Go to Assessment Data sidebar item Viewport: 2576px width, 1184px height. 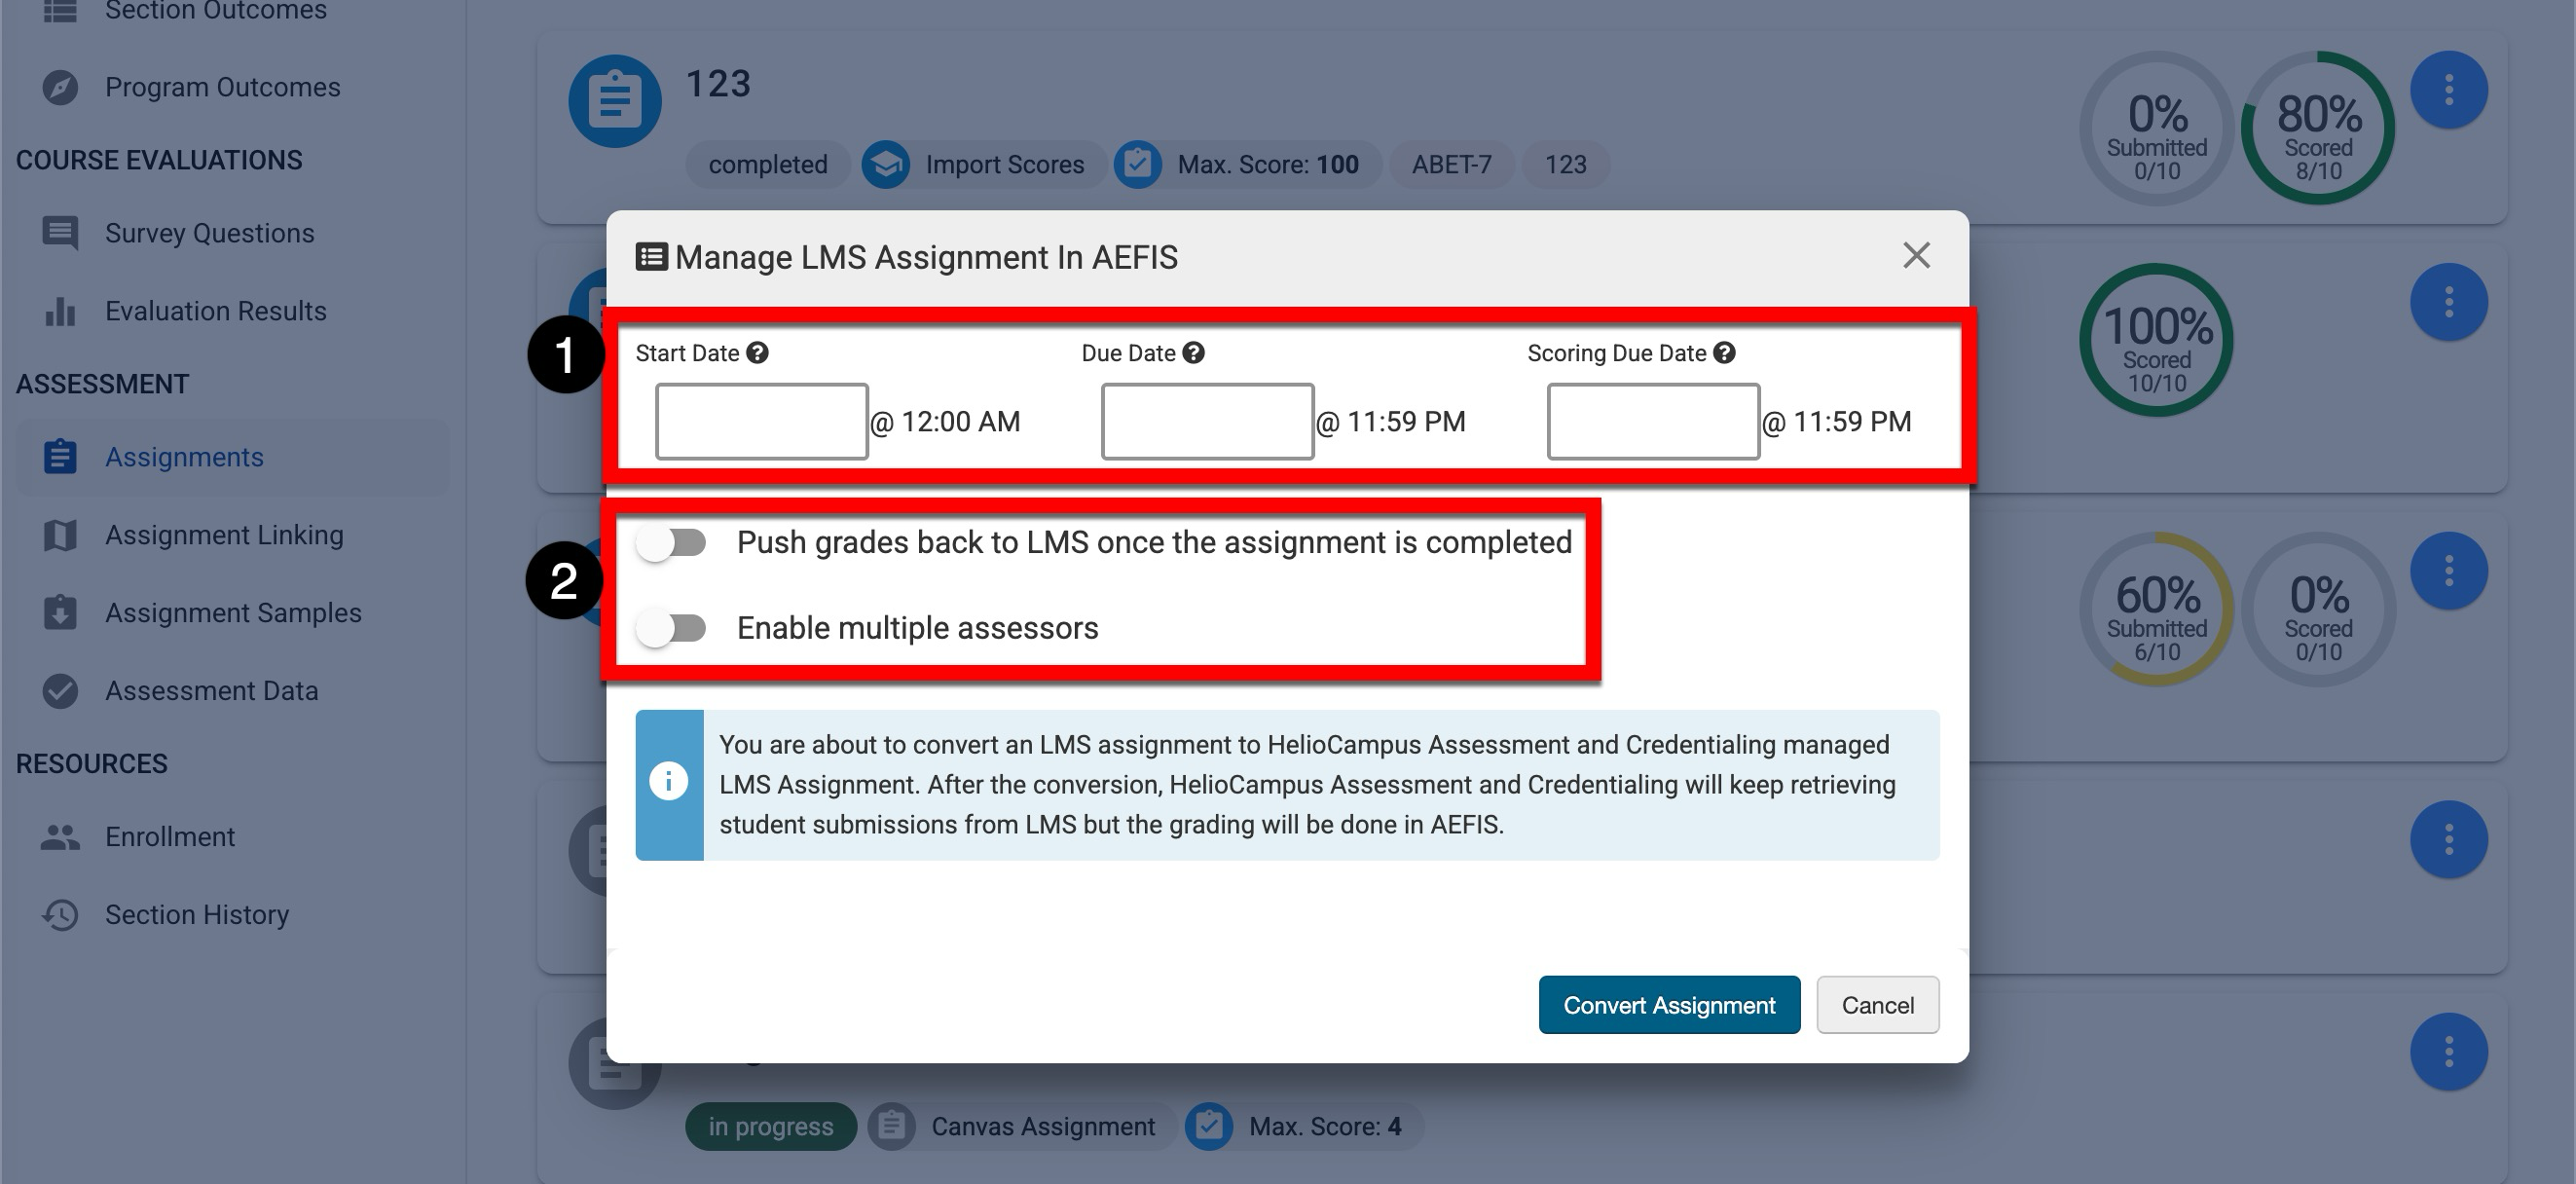click(x=211, y=691)
